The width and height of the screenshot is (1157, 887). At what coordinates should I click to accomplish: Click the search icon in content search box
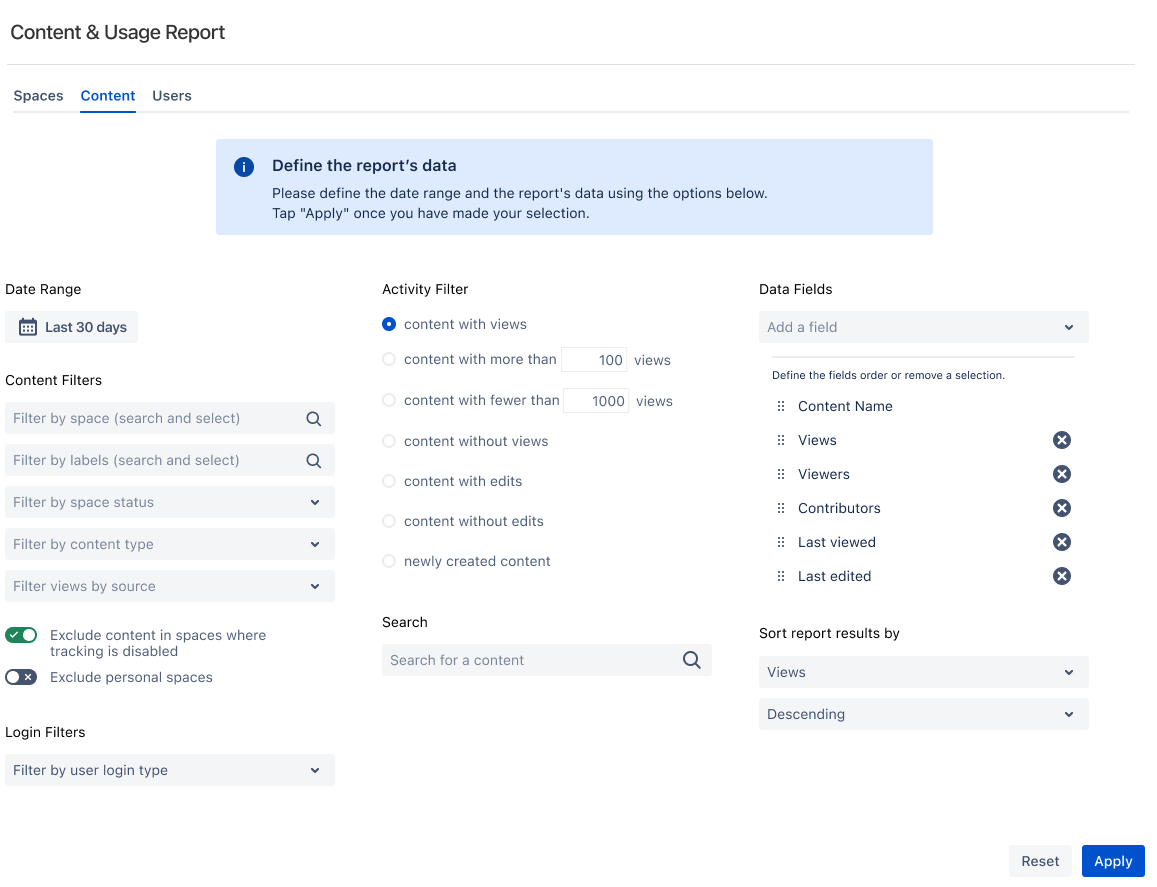click(x=691, y=660)
